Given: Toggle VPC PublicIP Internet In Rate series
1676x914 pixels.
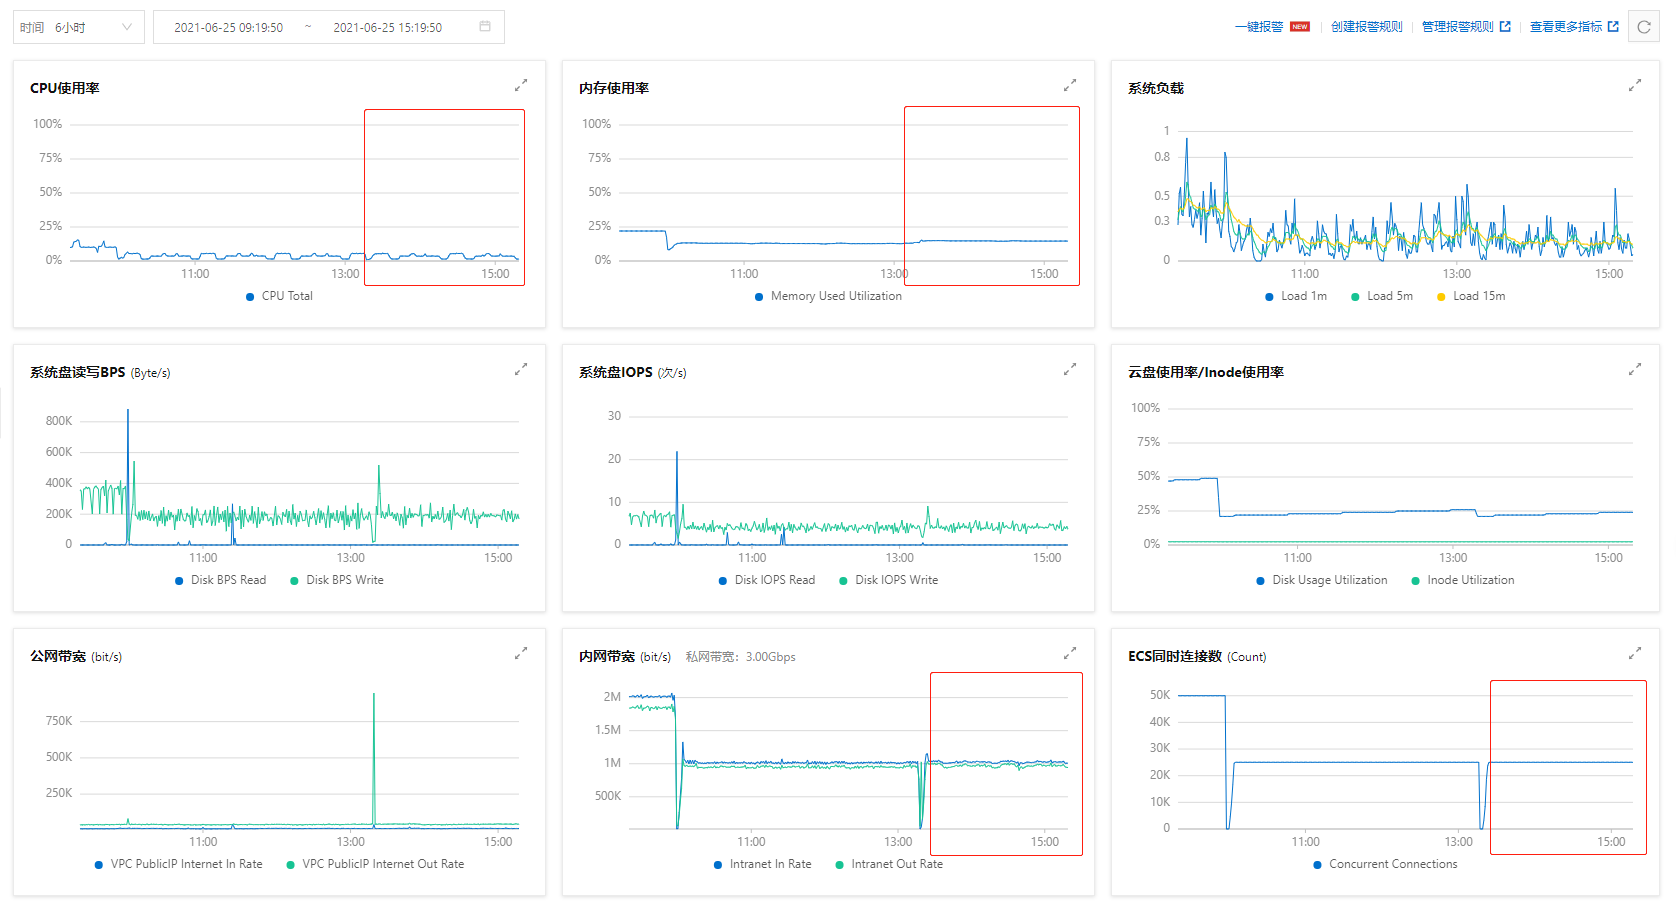Looking at the screenshot, I should [178, 864].
